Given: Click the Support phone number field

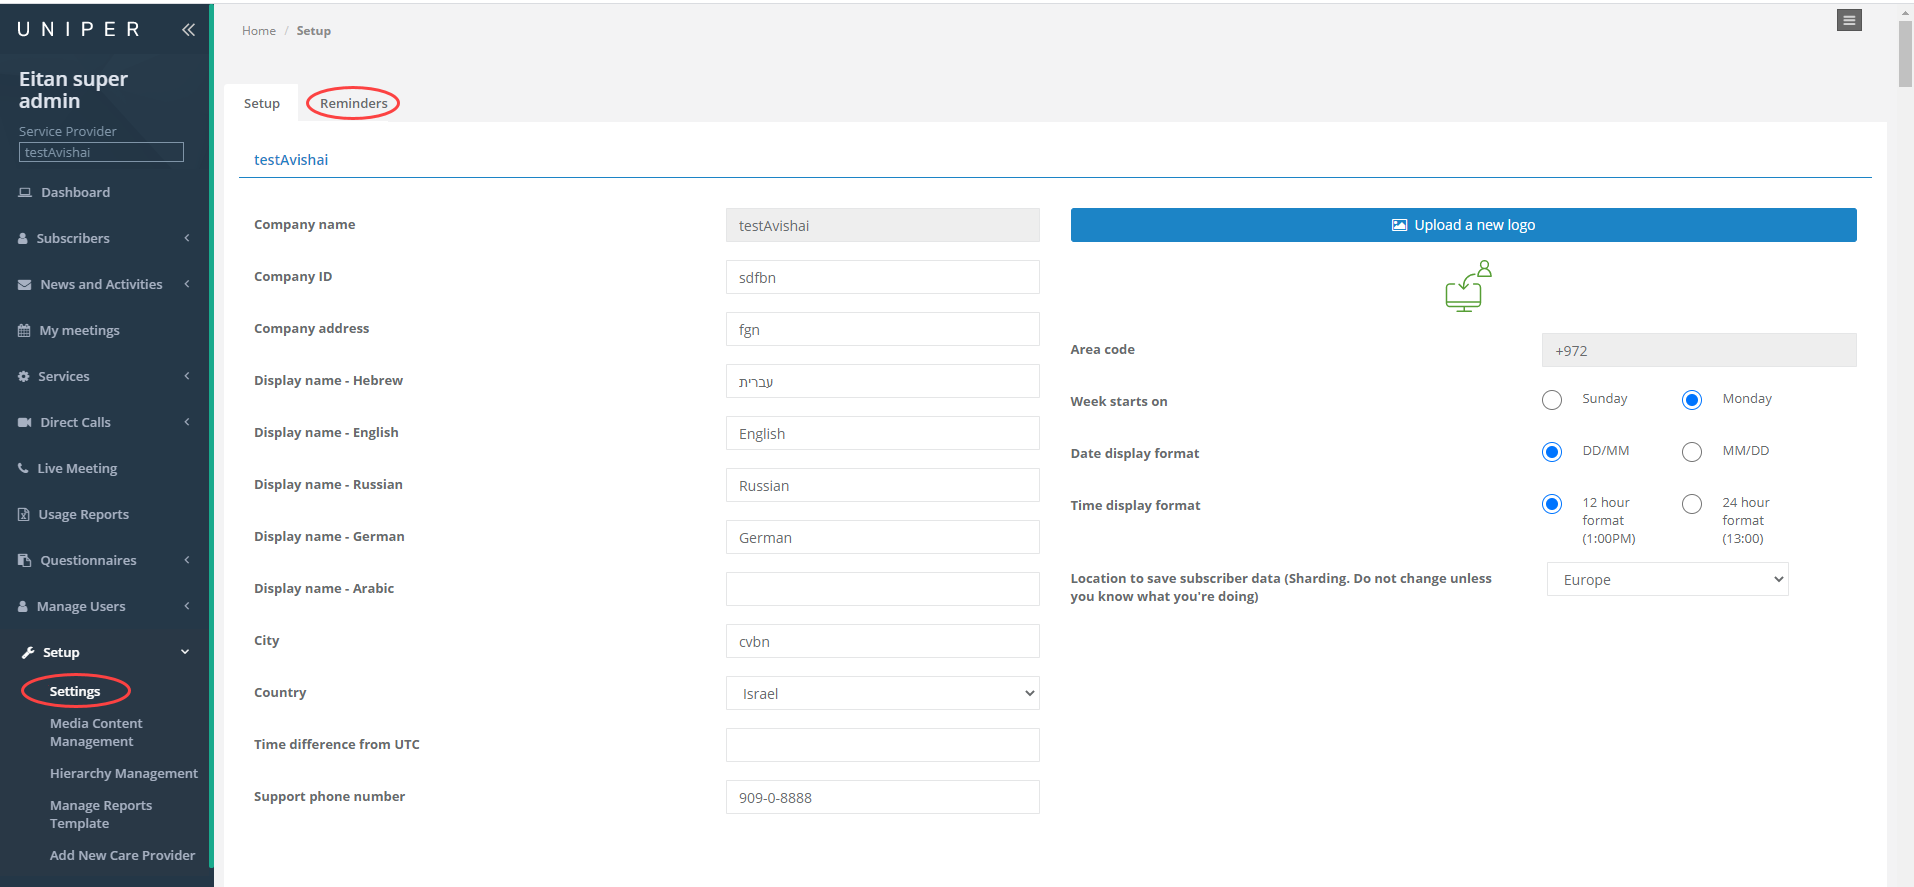Looking at the screenshot, I should 882,798.
